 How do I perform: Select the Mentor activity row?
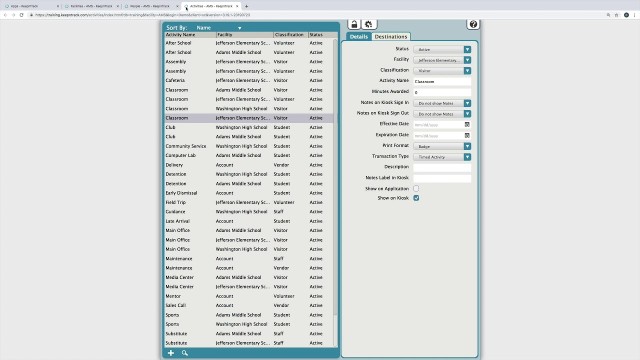(249, 296)
